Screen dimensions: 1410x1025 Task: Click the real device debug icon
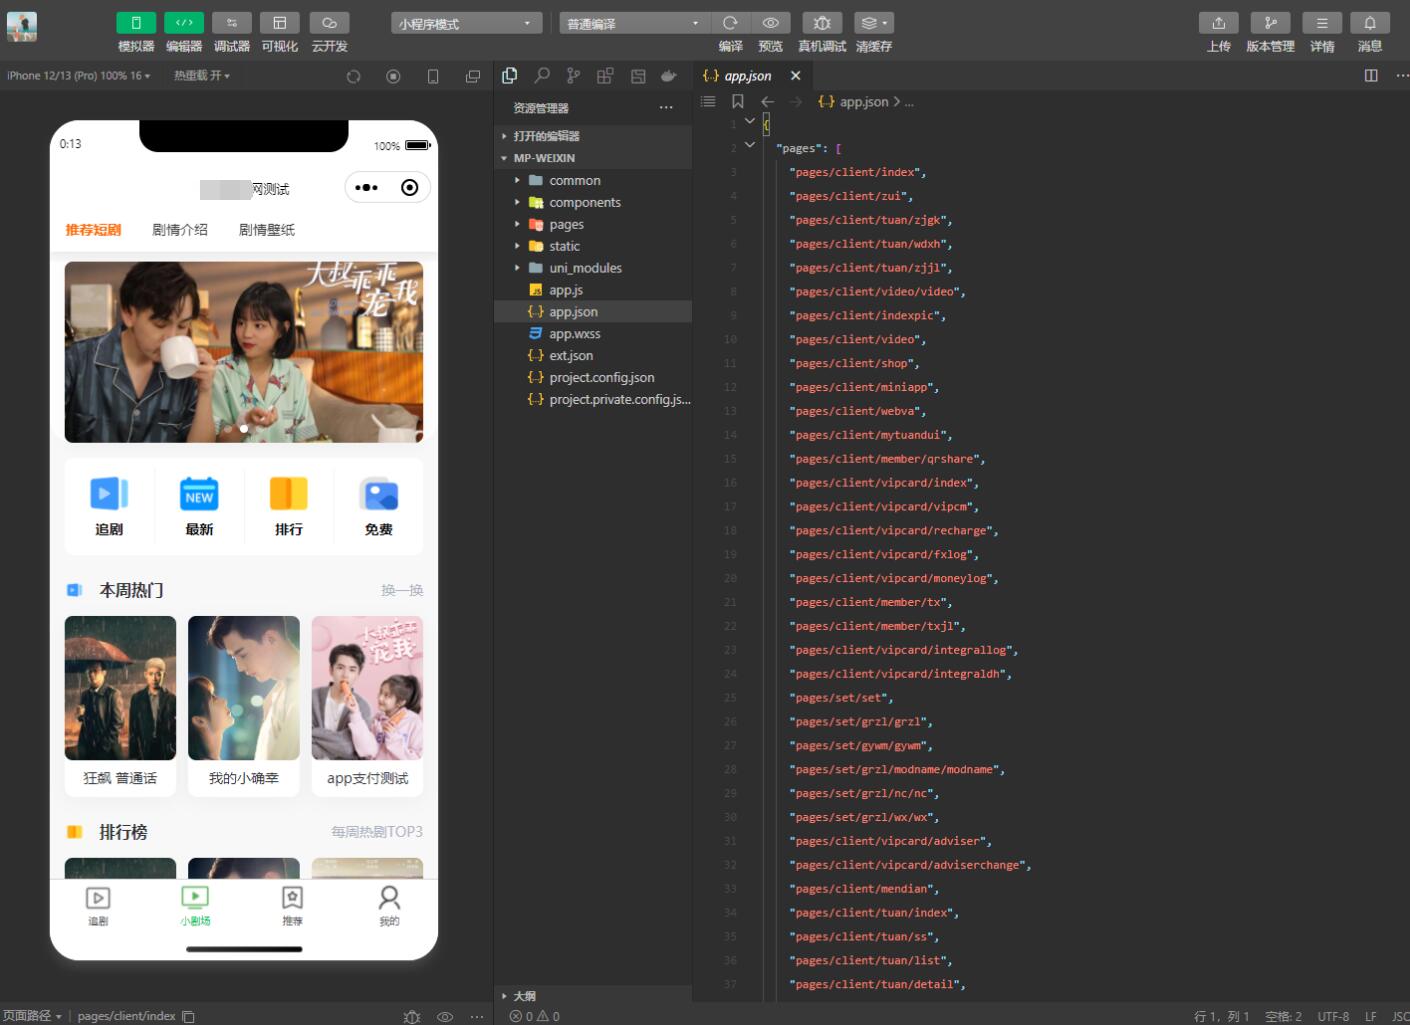[821, 23]
